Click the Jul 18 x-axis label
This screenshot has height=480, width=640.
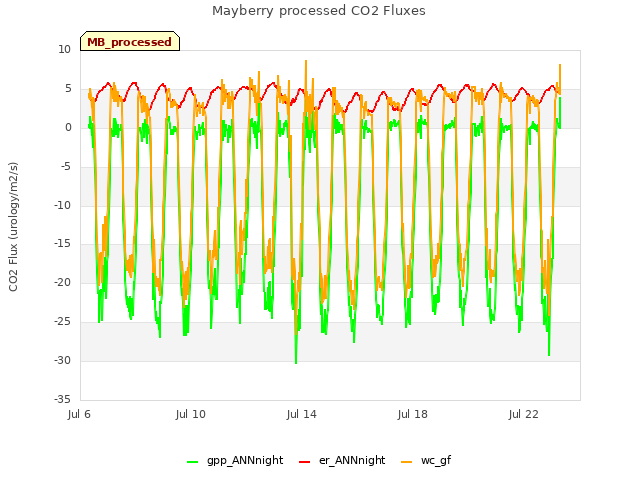tap(413, 414)
